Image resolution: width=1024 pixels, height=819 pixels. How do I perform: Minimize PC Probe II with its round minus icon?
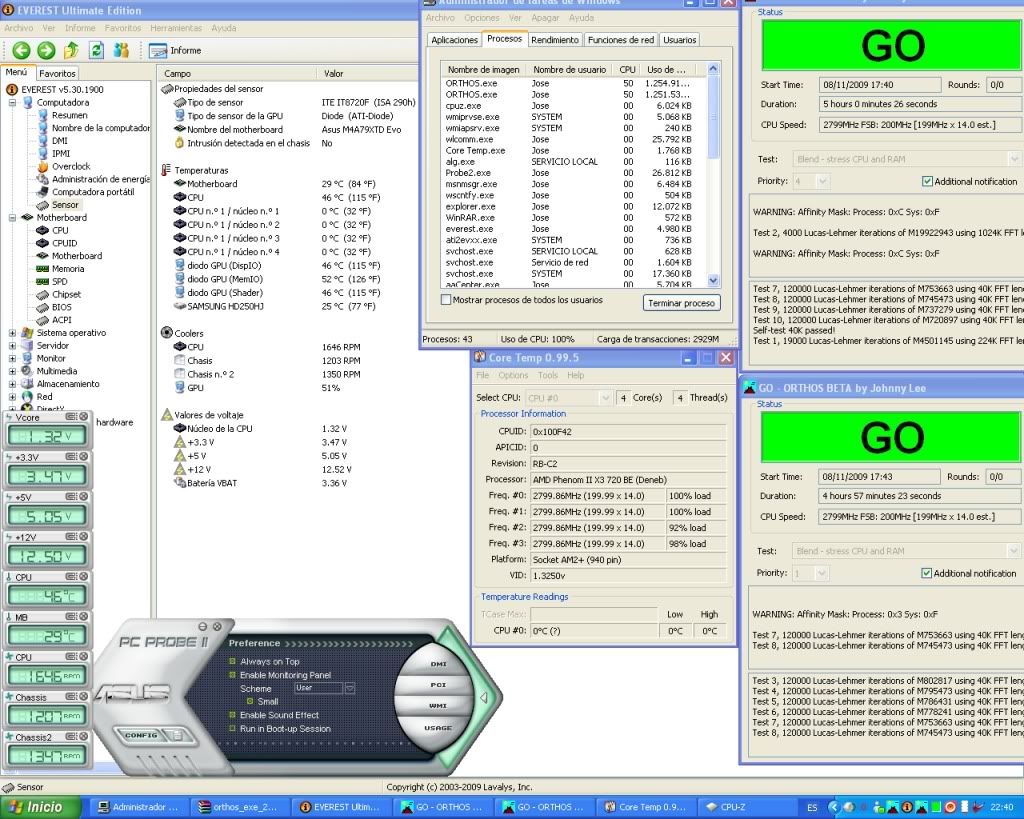(x=202, y=626)
